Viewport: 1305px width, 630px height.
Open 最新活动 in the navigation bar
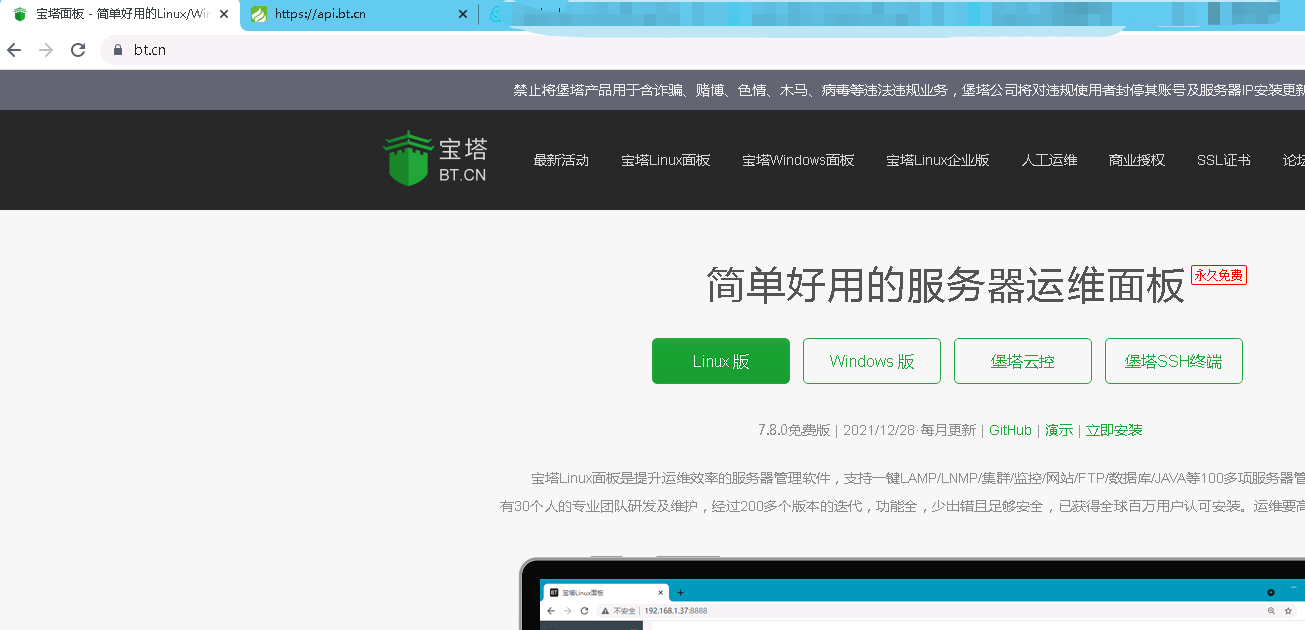tap(561, 160)
